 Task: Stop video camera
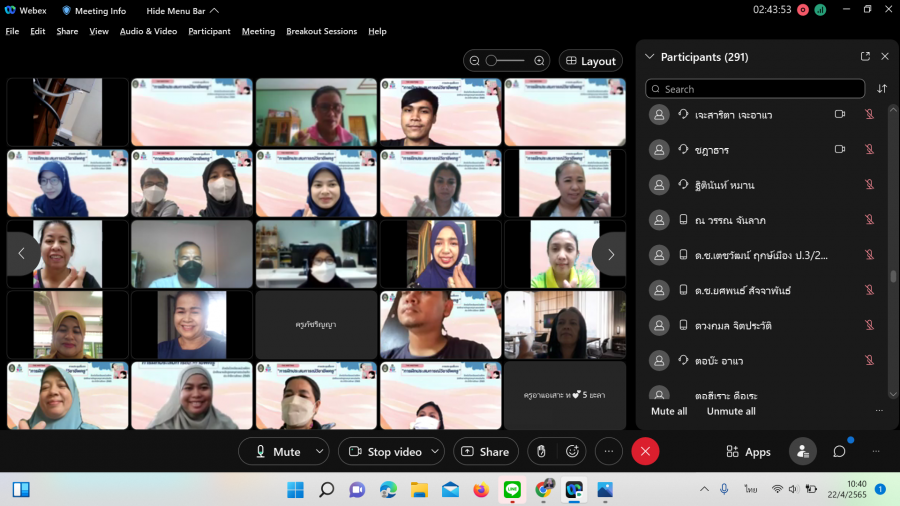pos(383,452)
